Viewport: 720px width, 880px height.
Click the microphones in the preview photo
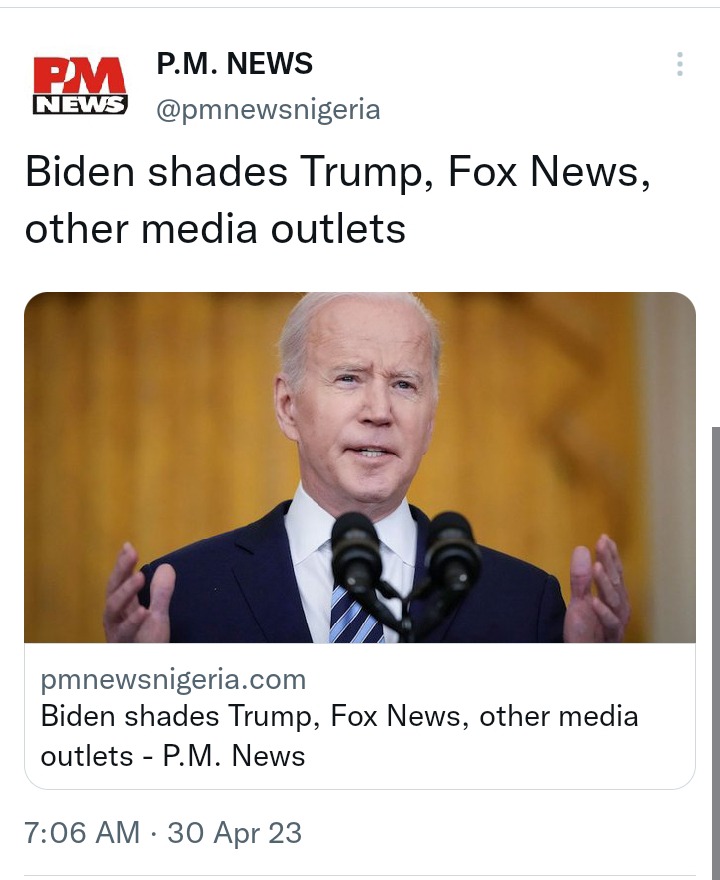[405, 572]
